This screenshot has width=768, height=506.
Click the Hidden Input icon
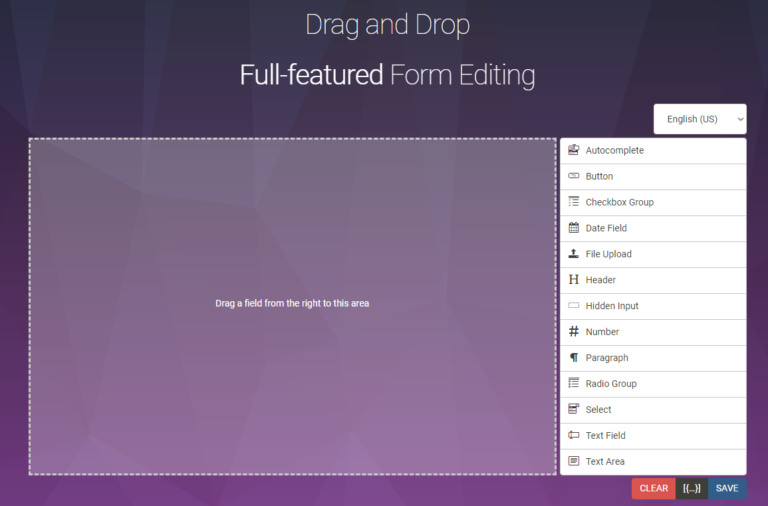pos(574,306)
